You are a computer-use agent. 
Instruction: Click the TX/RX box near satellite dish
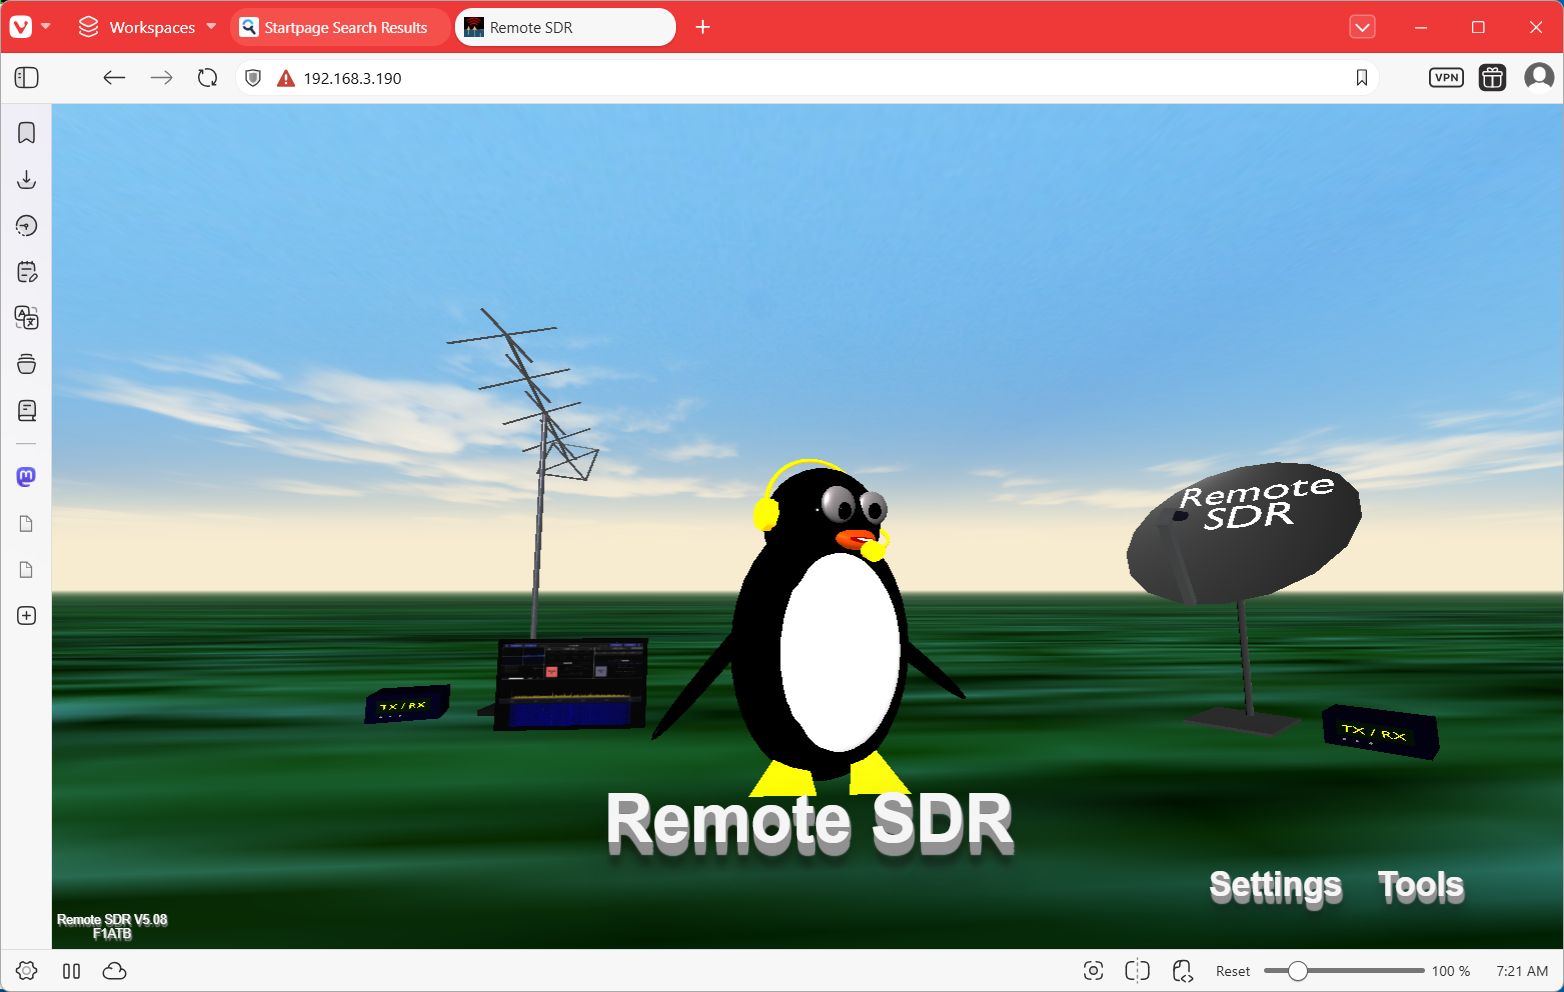(x=1380, y=732)
